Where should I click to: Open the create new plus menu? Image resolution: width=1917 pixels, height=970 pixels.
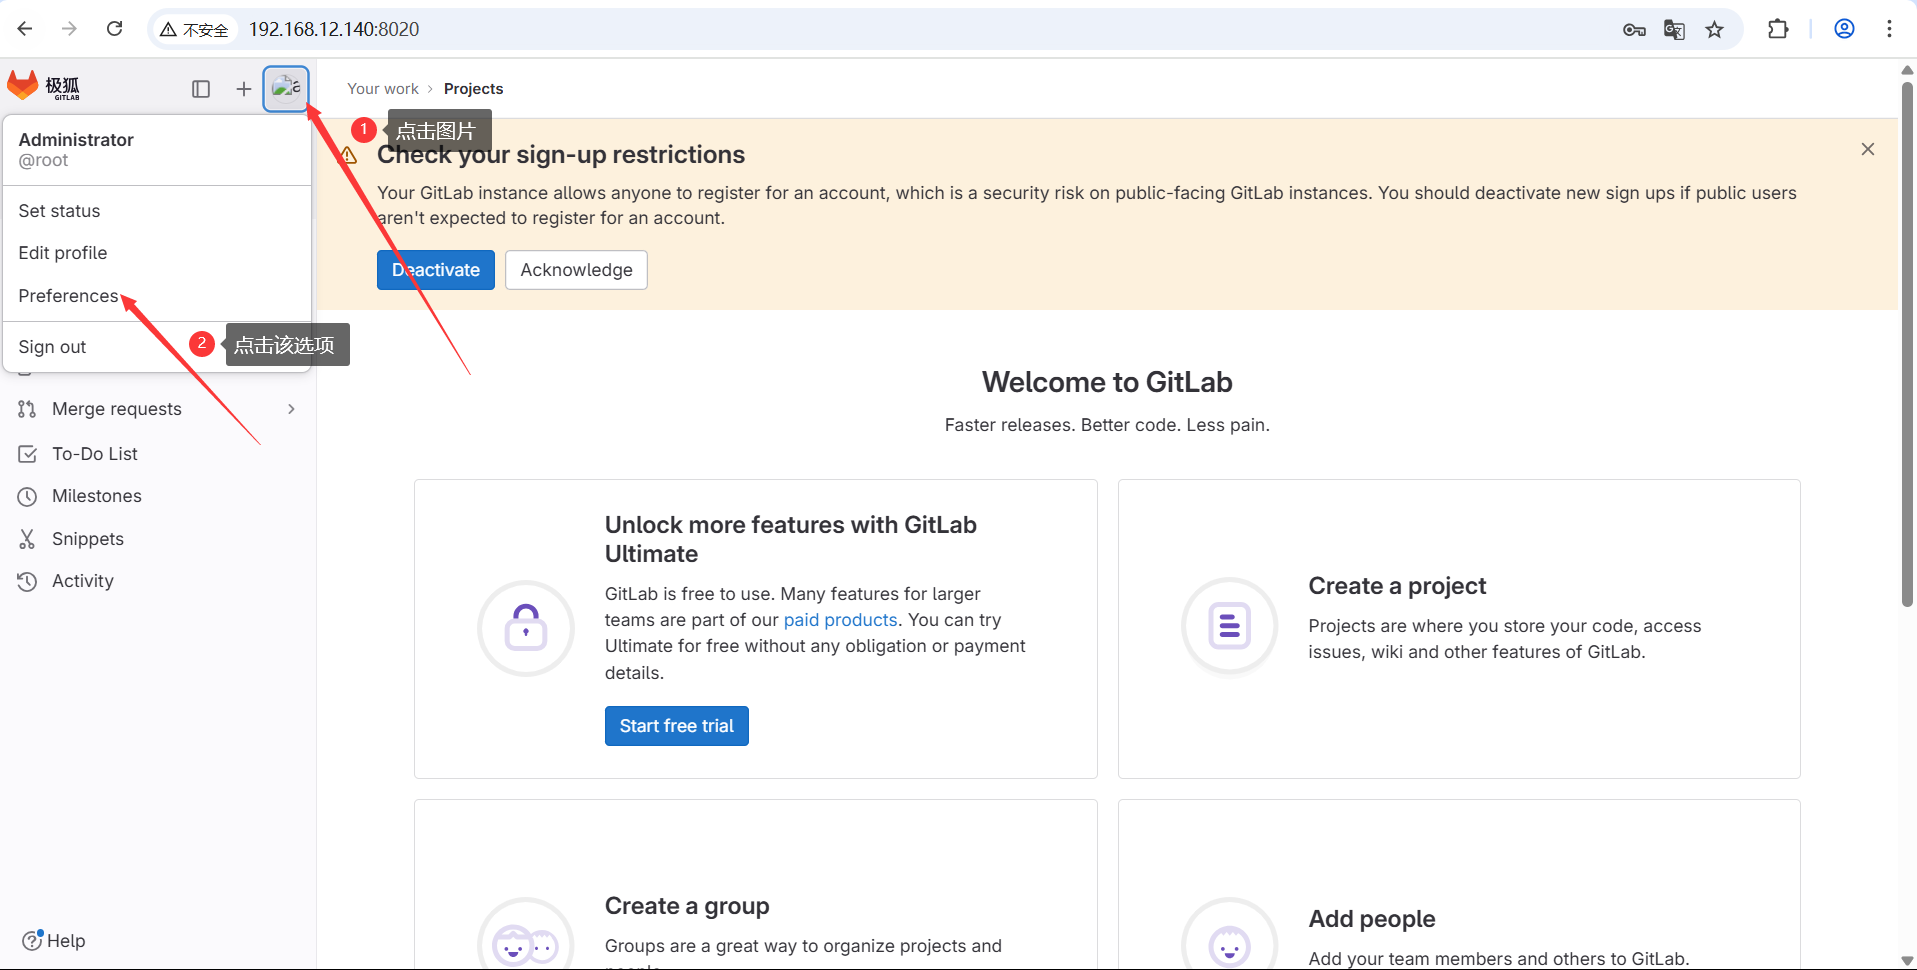(243, 89)
